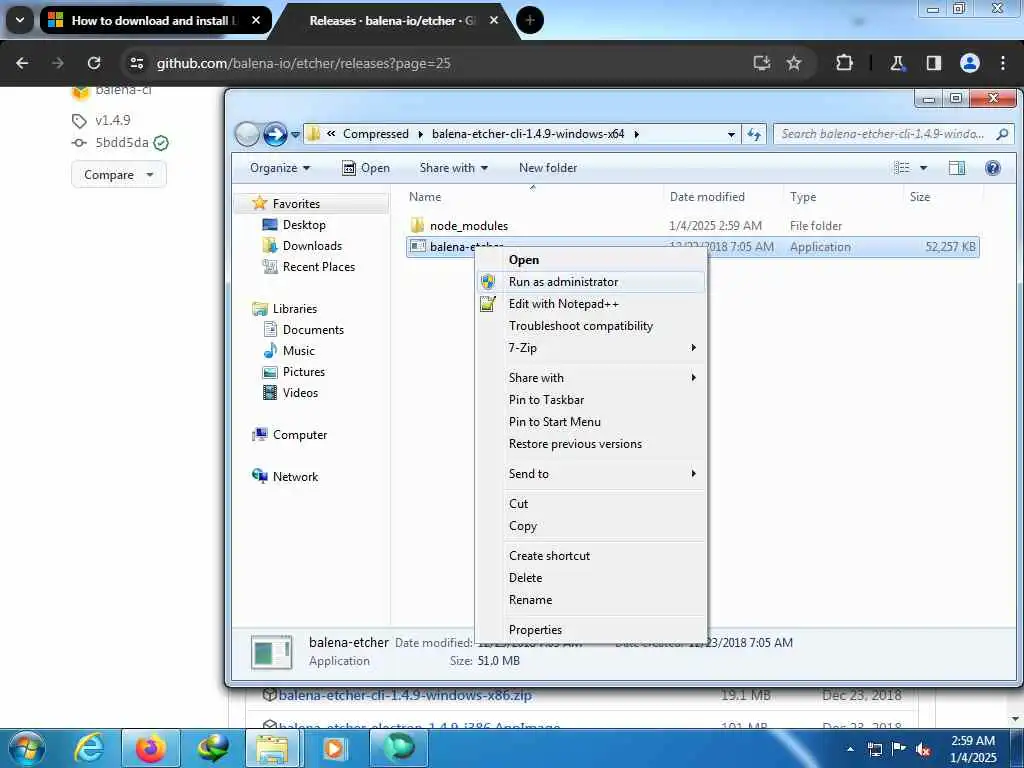Screen dimensions: 1024x768
Task: Click the Explorer search field
Action: click(x=893, y=134)
